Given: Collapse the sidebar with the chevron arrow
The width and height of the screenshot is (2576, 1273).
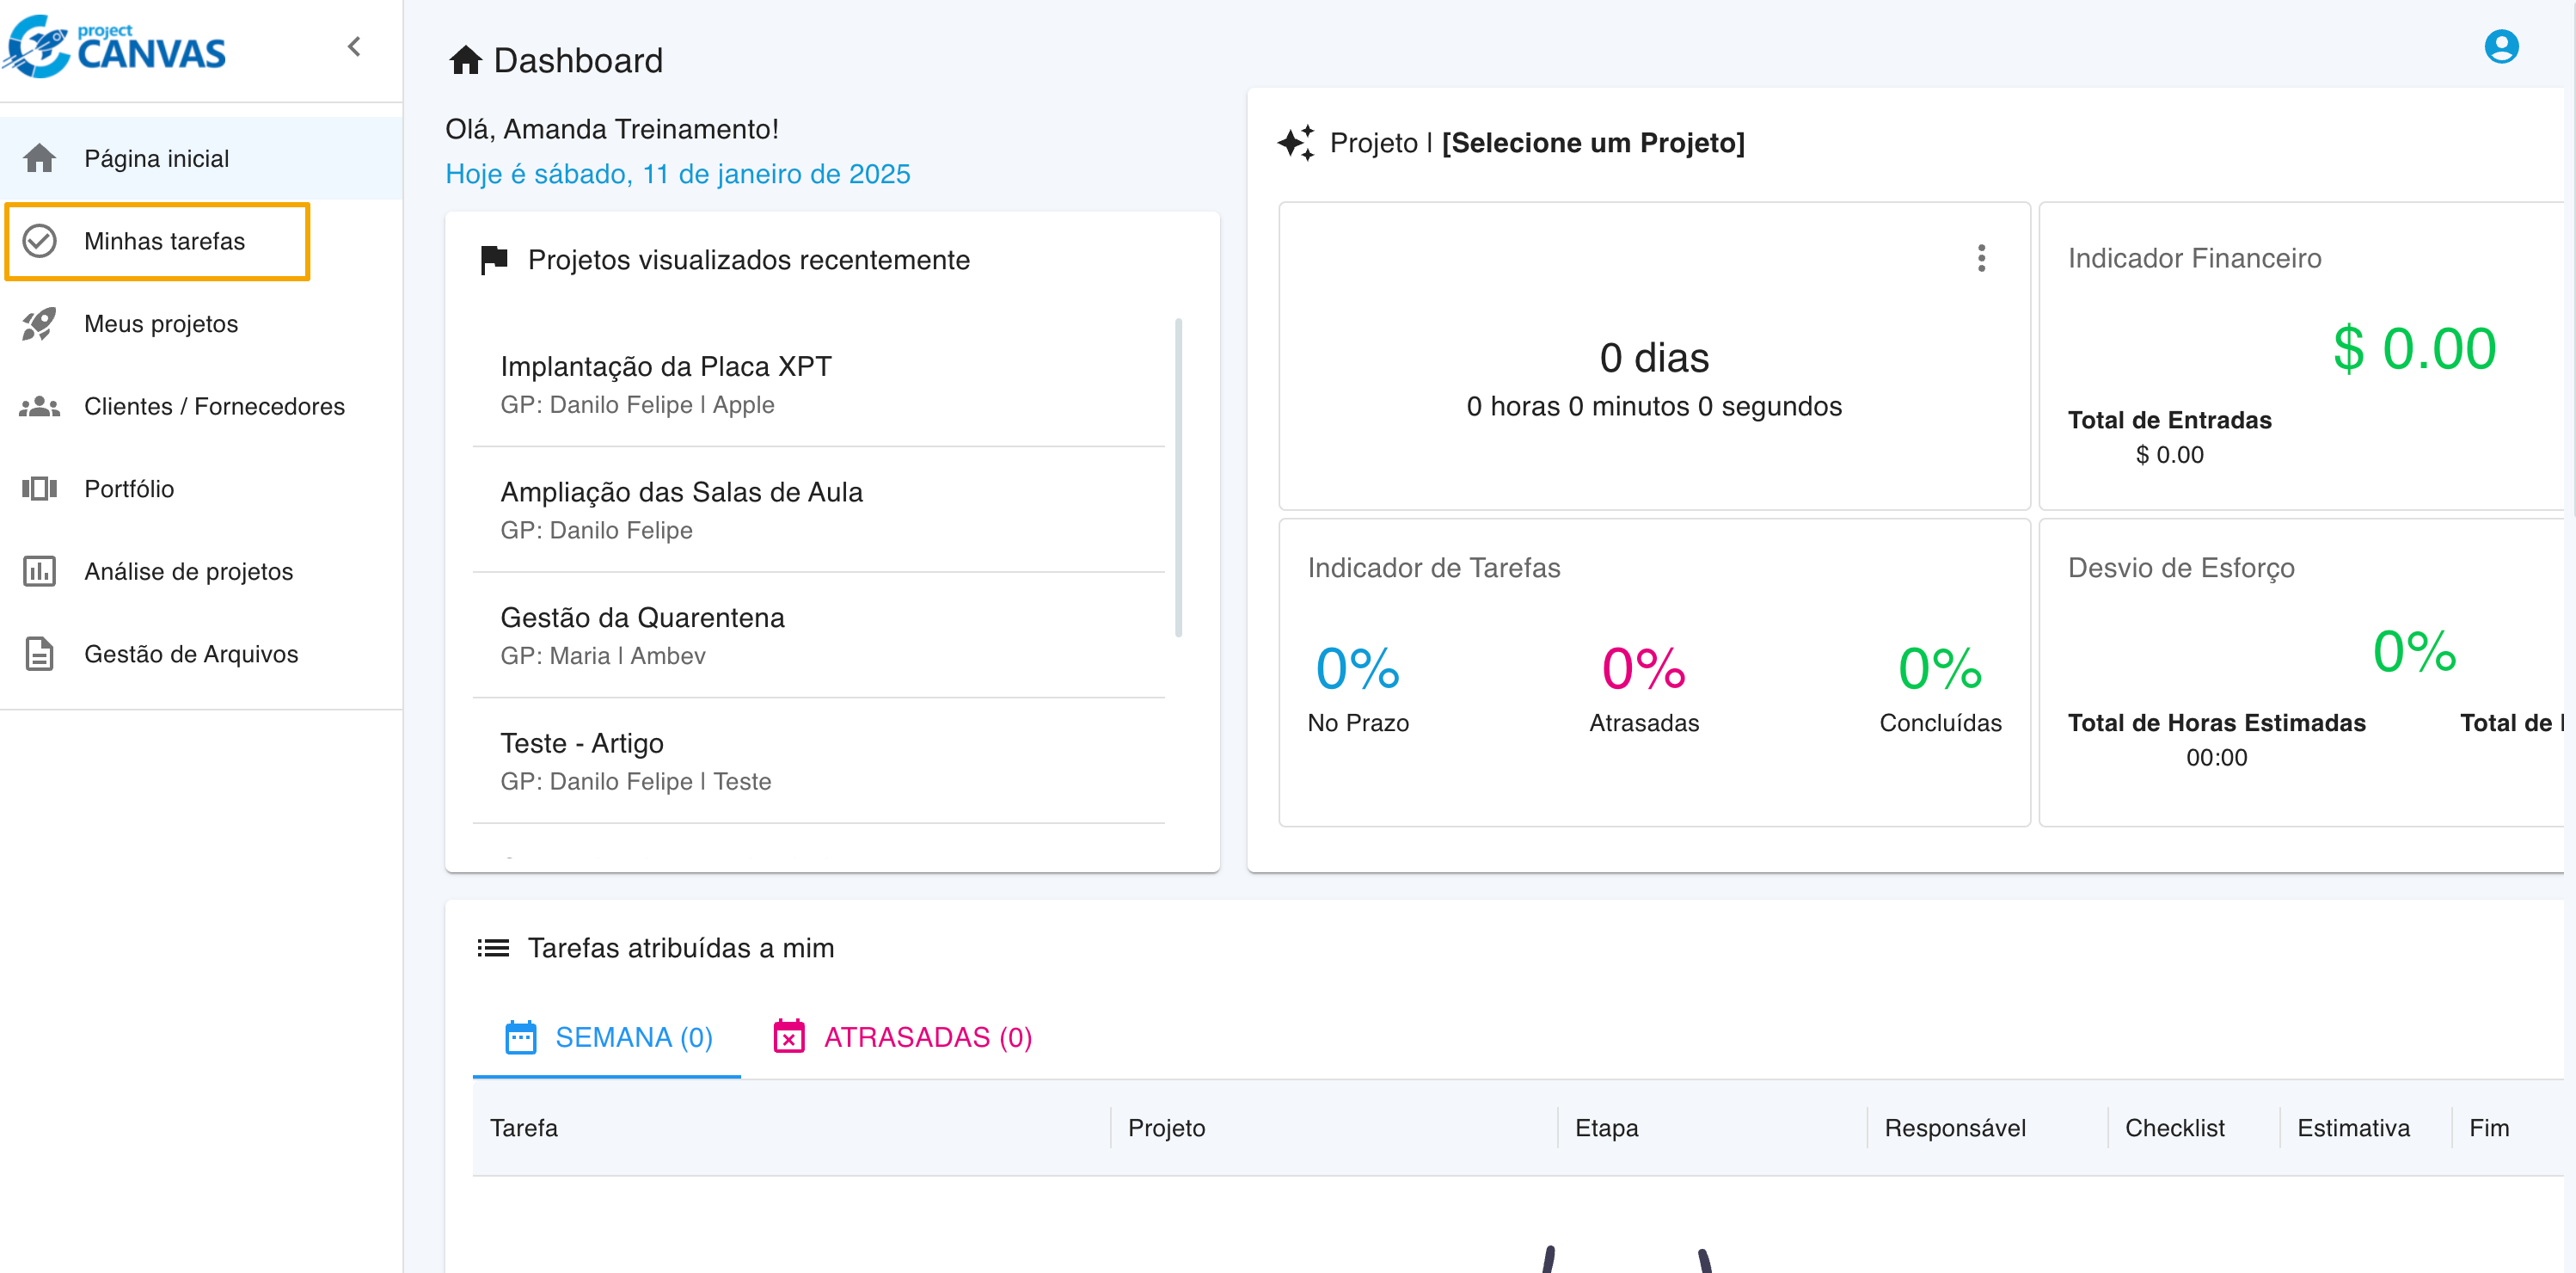Looking at the screenshot, I should coord(354,46).
